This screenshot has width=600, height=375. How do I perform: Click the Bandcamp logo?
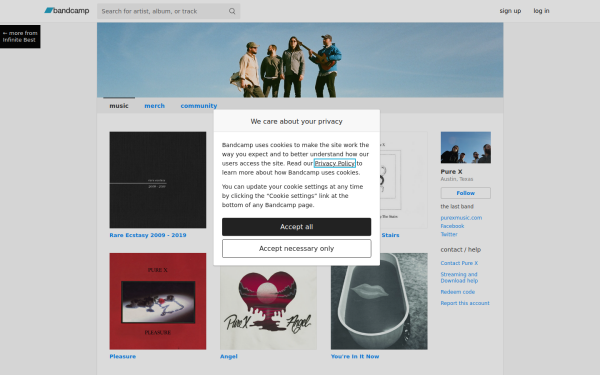[67, 11]
